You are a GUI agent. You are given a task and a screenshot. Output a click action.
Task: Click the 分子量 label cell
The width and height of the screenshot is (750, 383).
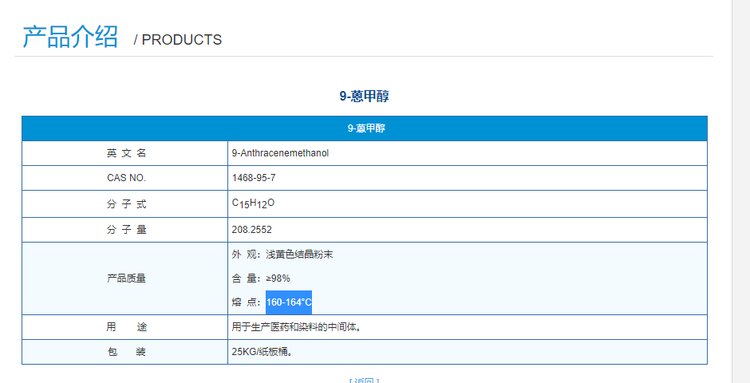(125, 230)
